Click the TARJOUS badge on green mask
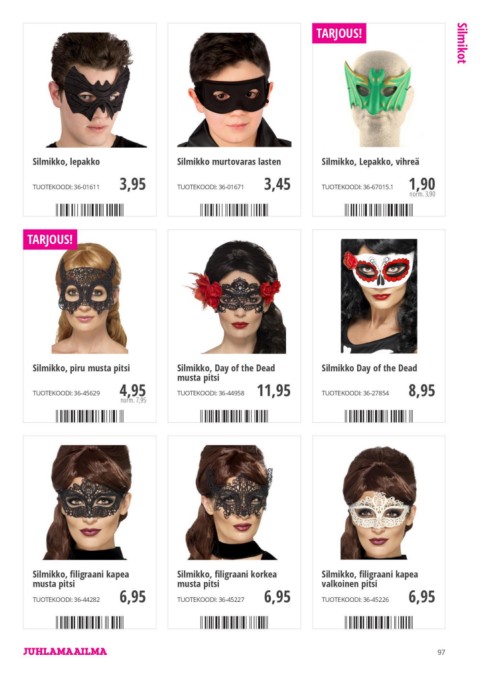The image size is (480, 679). 339,33
